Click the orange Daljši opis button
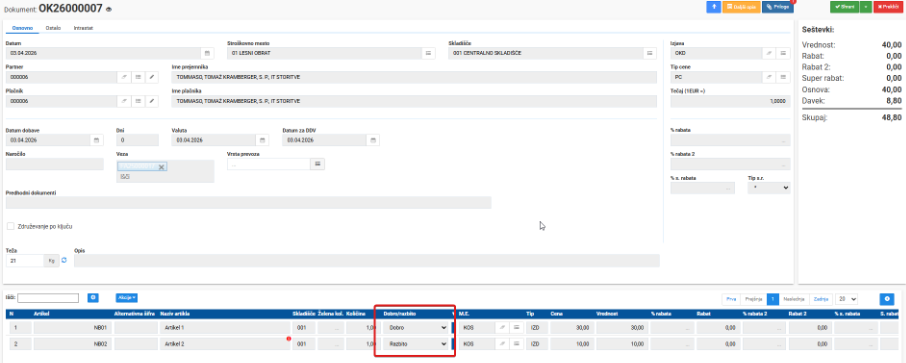The width and height of the screenshot is (906, 363). coord(741,7)
